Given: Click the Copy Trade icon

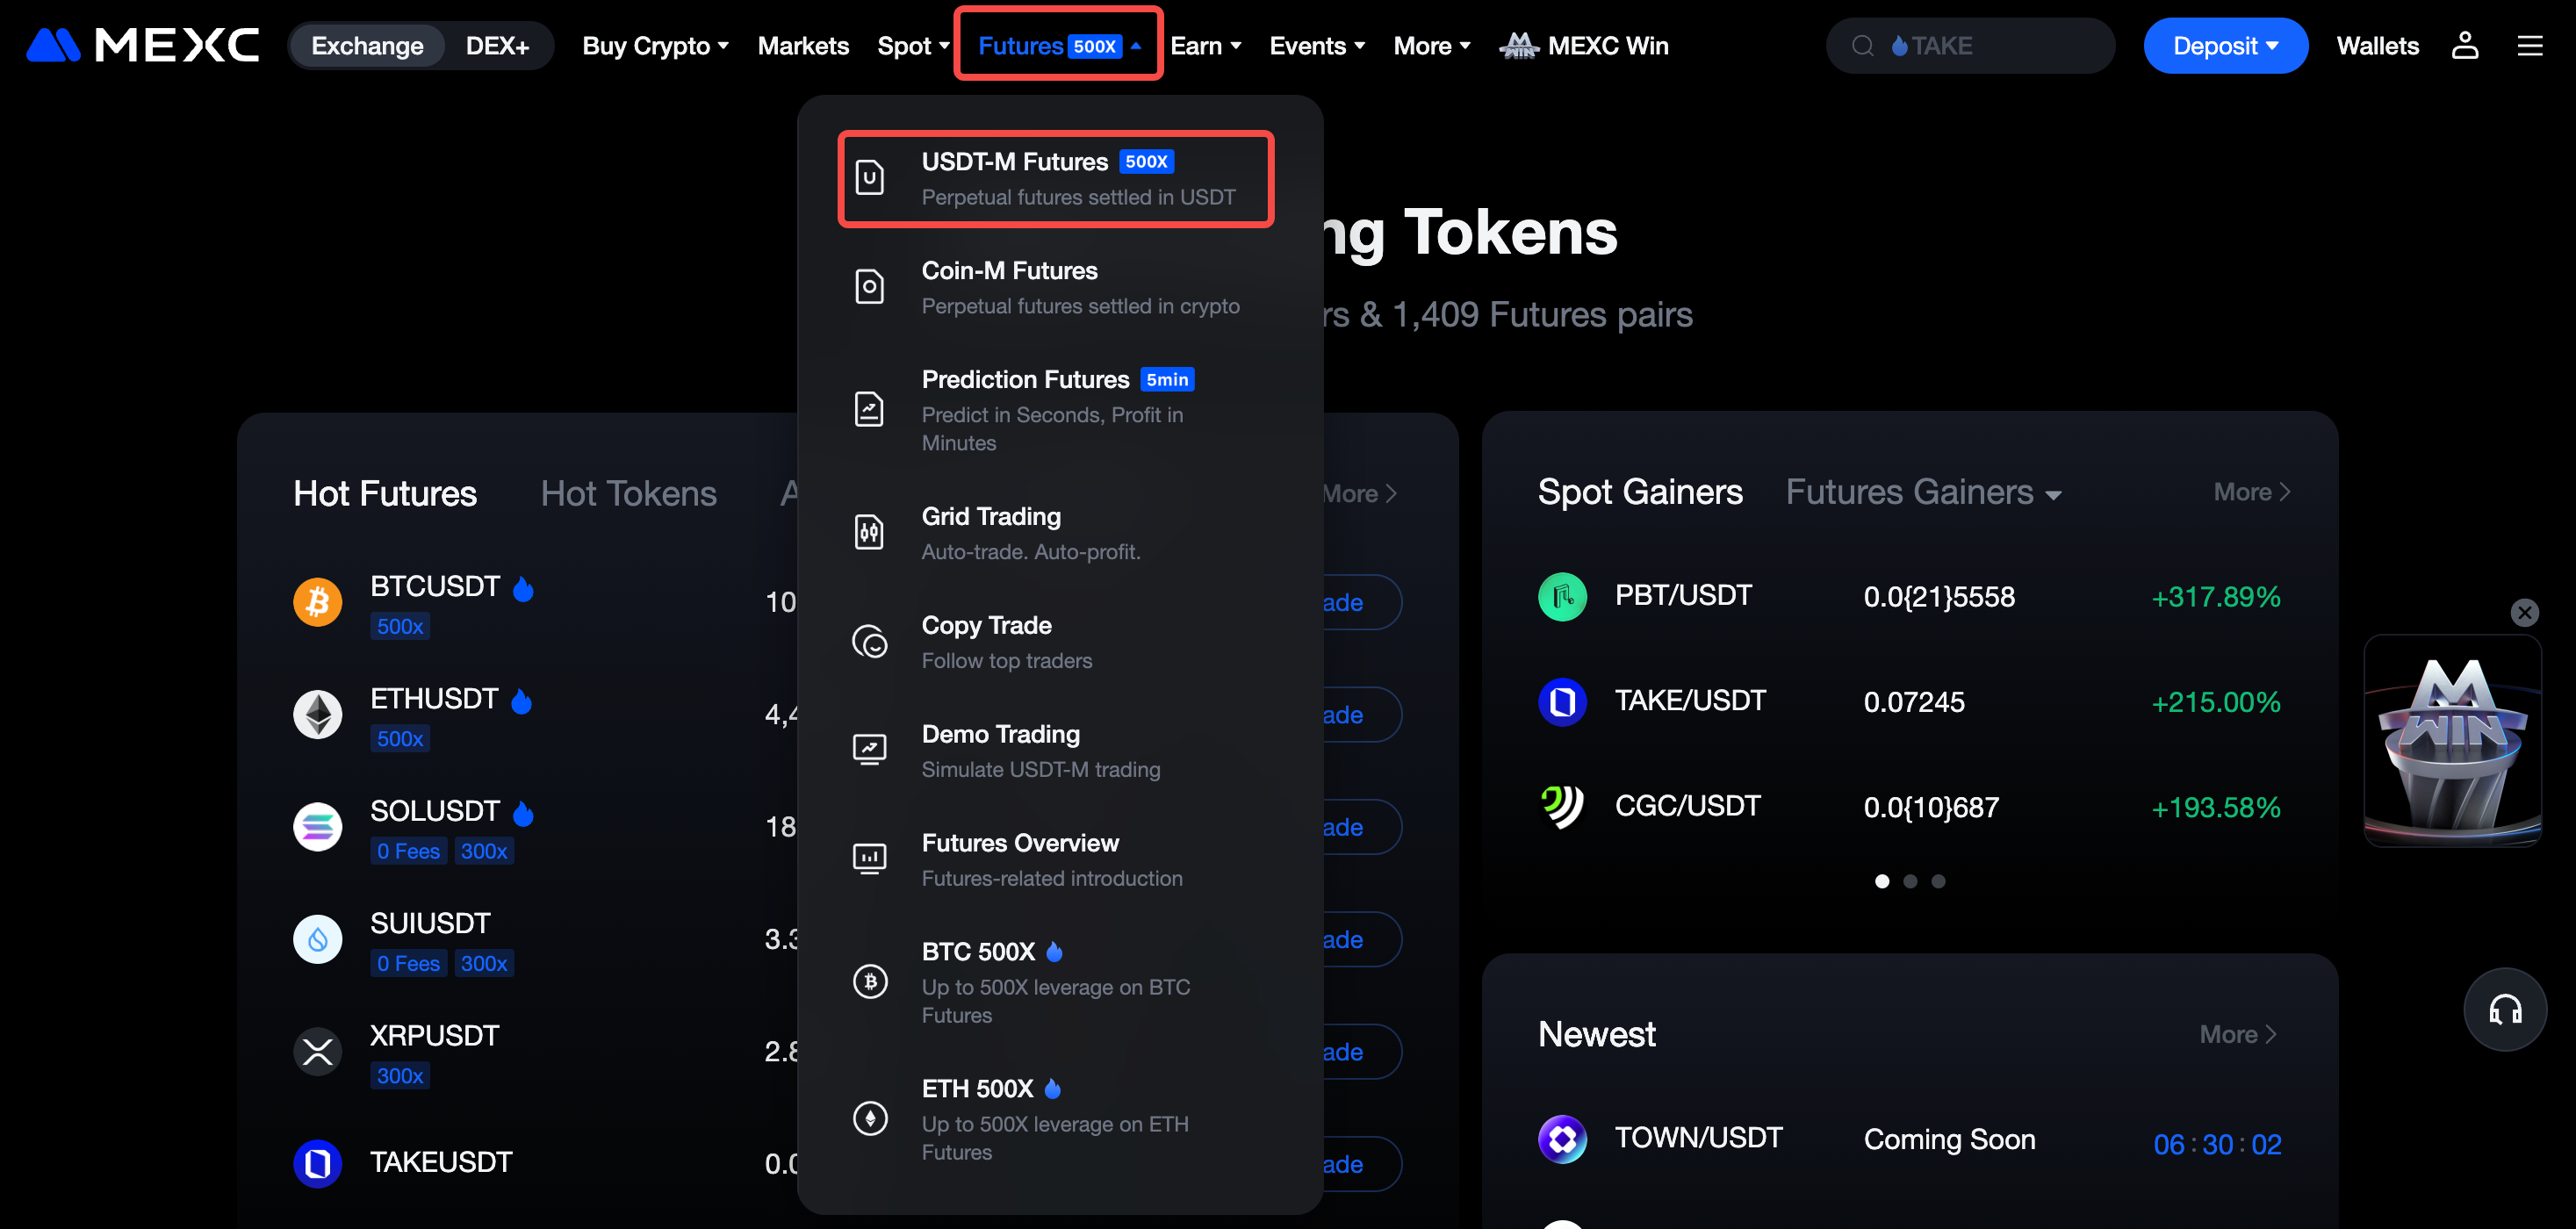Looking at the screenshot, I should [869, 641].
